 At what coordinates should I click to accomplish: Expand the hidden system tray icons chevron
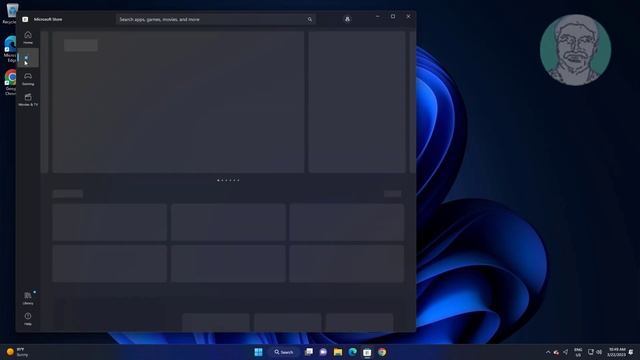pos(548,352)
